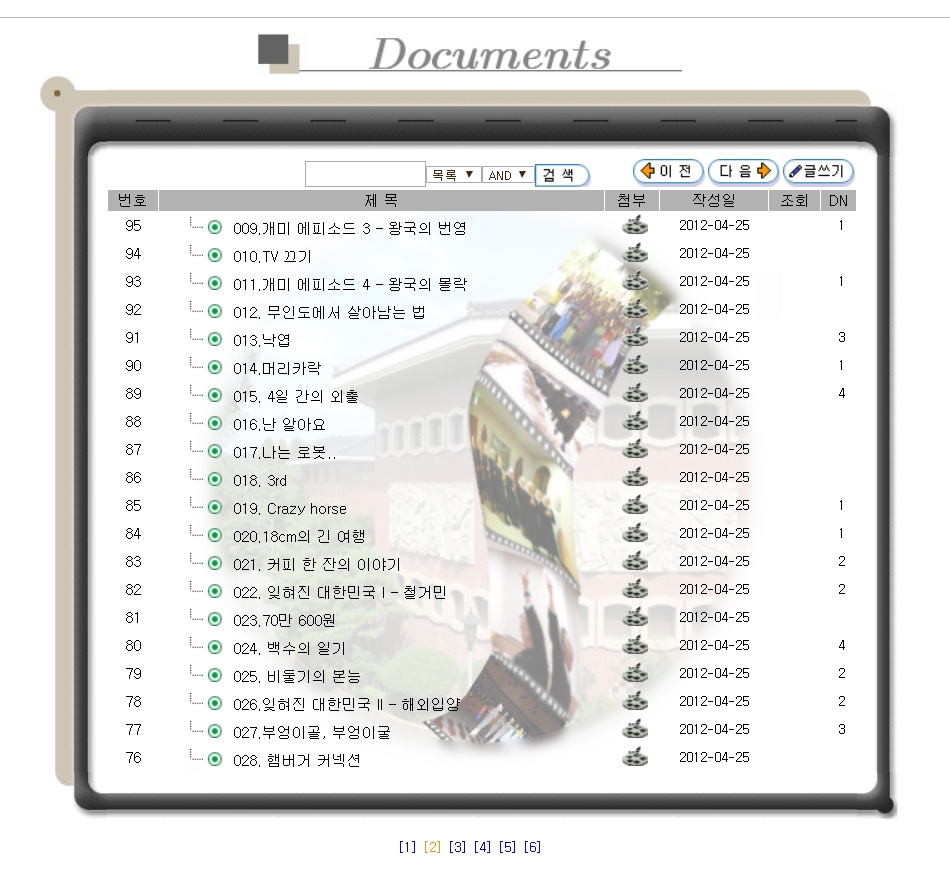The width and height of the screenshot is (950, 875).
Task: Open post 028. 햄버거 커넥션
Action: pyautogui.click(x=297, y=760)
